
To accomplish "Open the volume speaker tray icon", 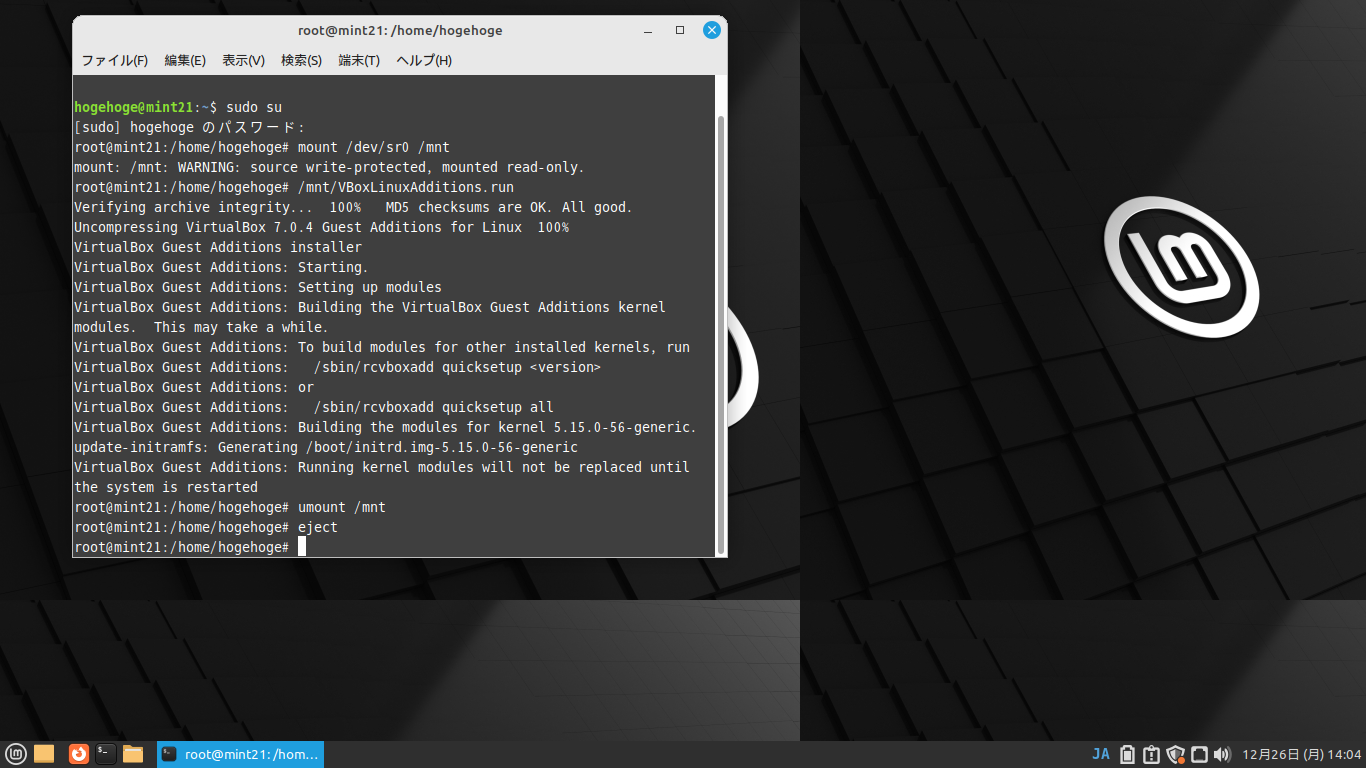I will tap(1221, 754).
